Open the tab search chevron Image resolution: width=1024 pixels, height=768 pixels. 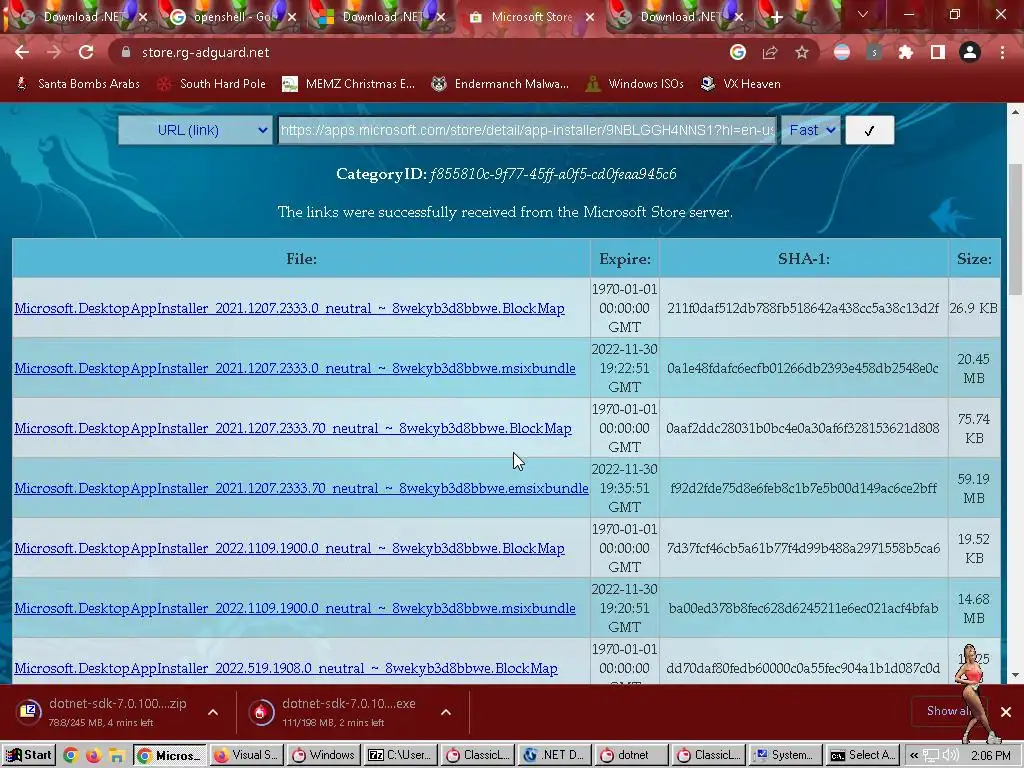click(863, 14)
